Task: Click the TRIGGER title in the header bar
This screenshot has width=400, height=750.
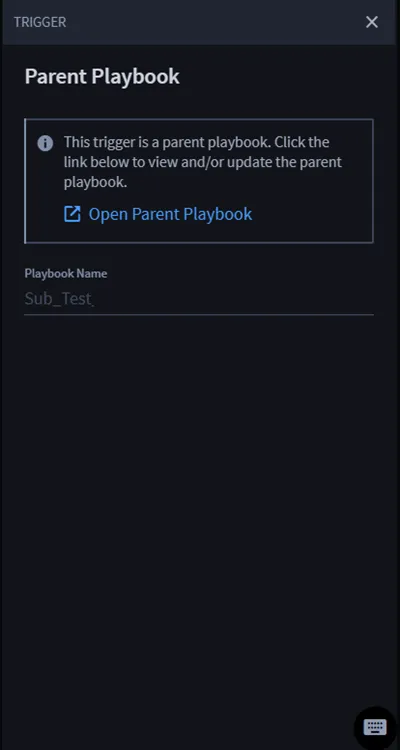Action: 40,22
